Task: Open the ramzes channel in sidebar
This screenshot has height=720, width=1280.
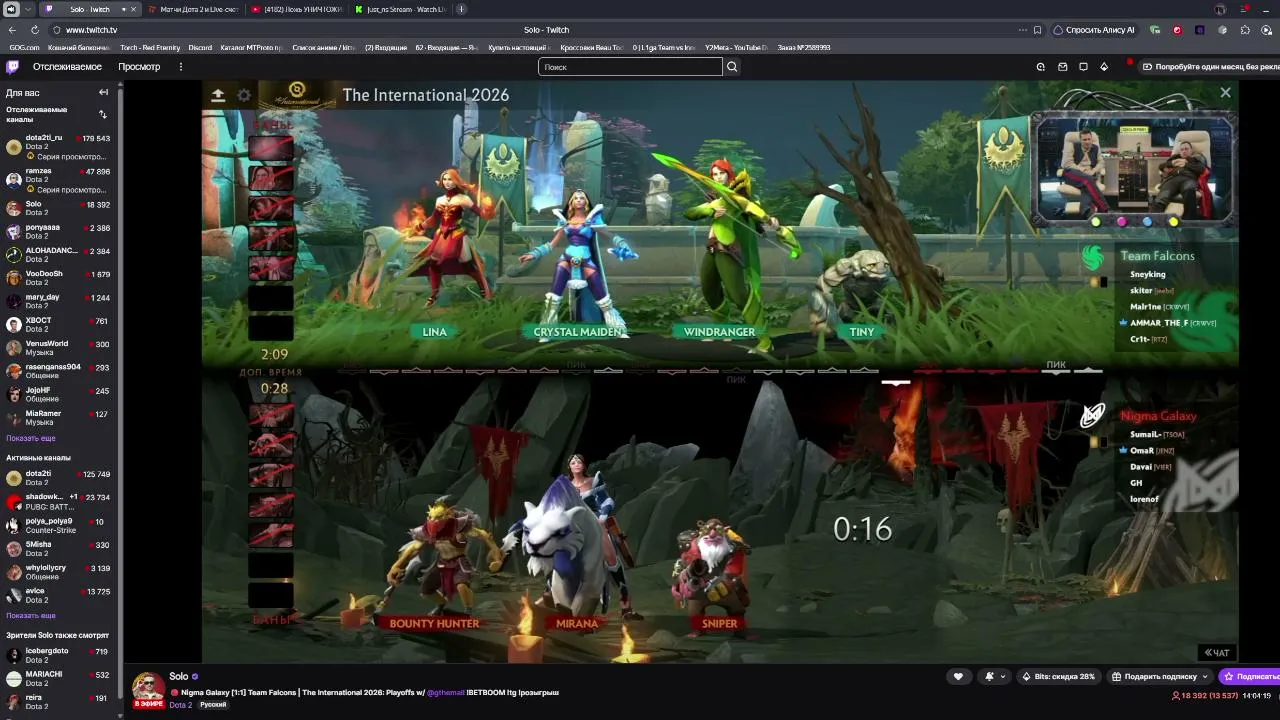Action: coord(58,180)
